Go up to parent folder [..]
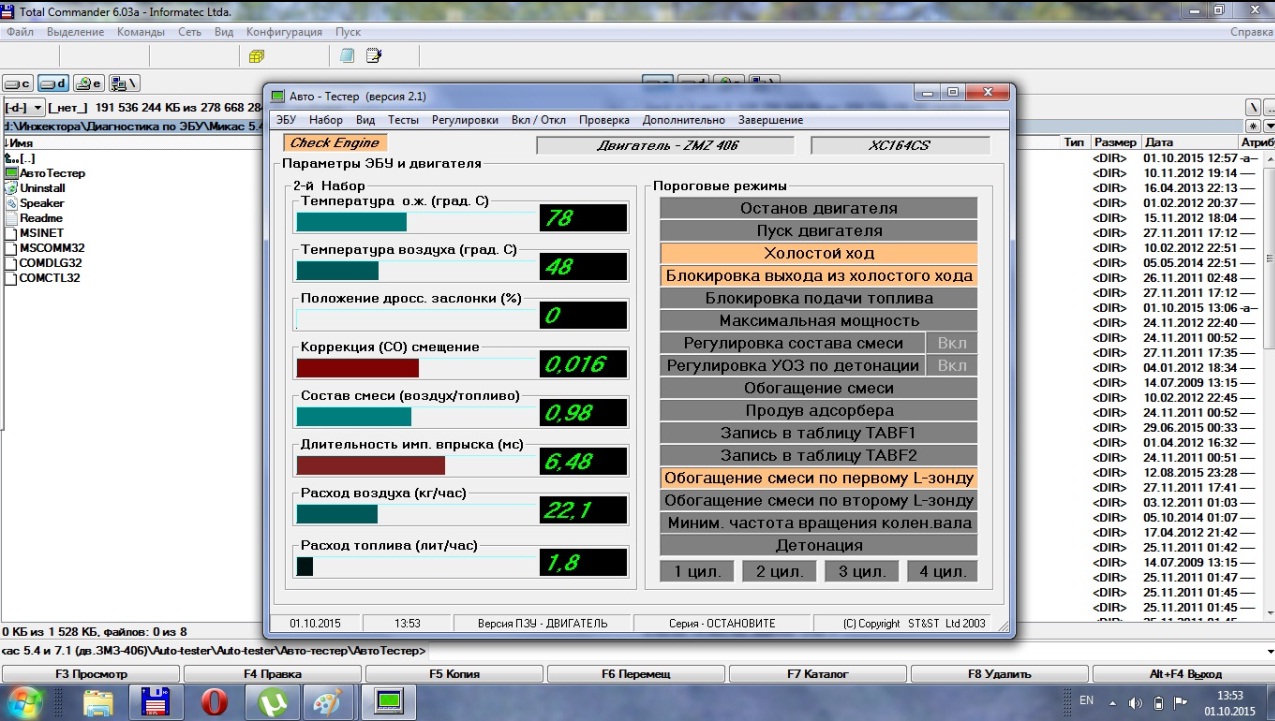Screen dimensions: 1275x721 (20, 158)
